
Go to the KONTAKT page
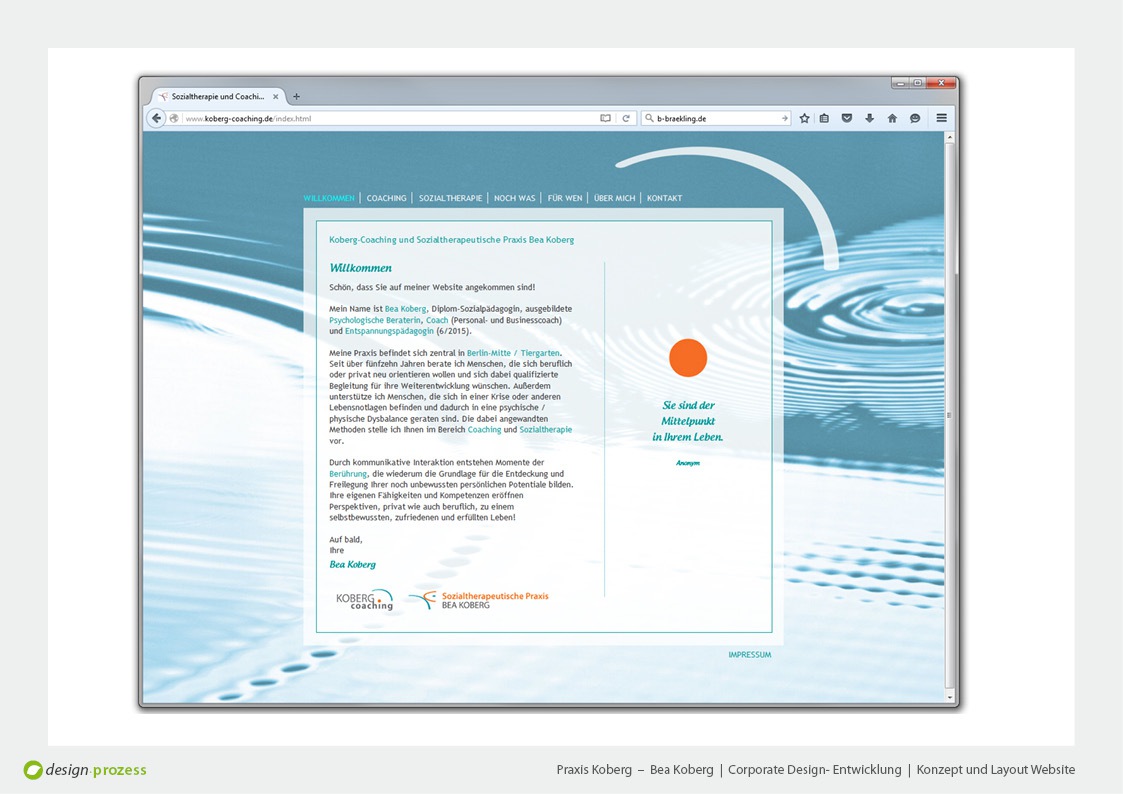664,198
